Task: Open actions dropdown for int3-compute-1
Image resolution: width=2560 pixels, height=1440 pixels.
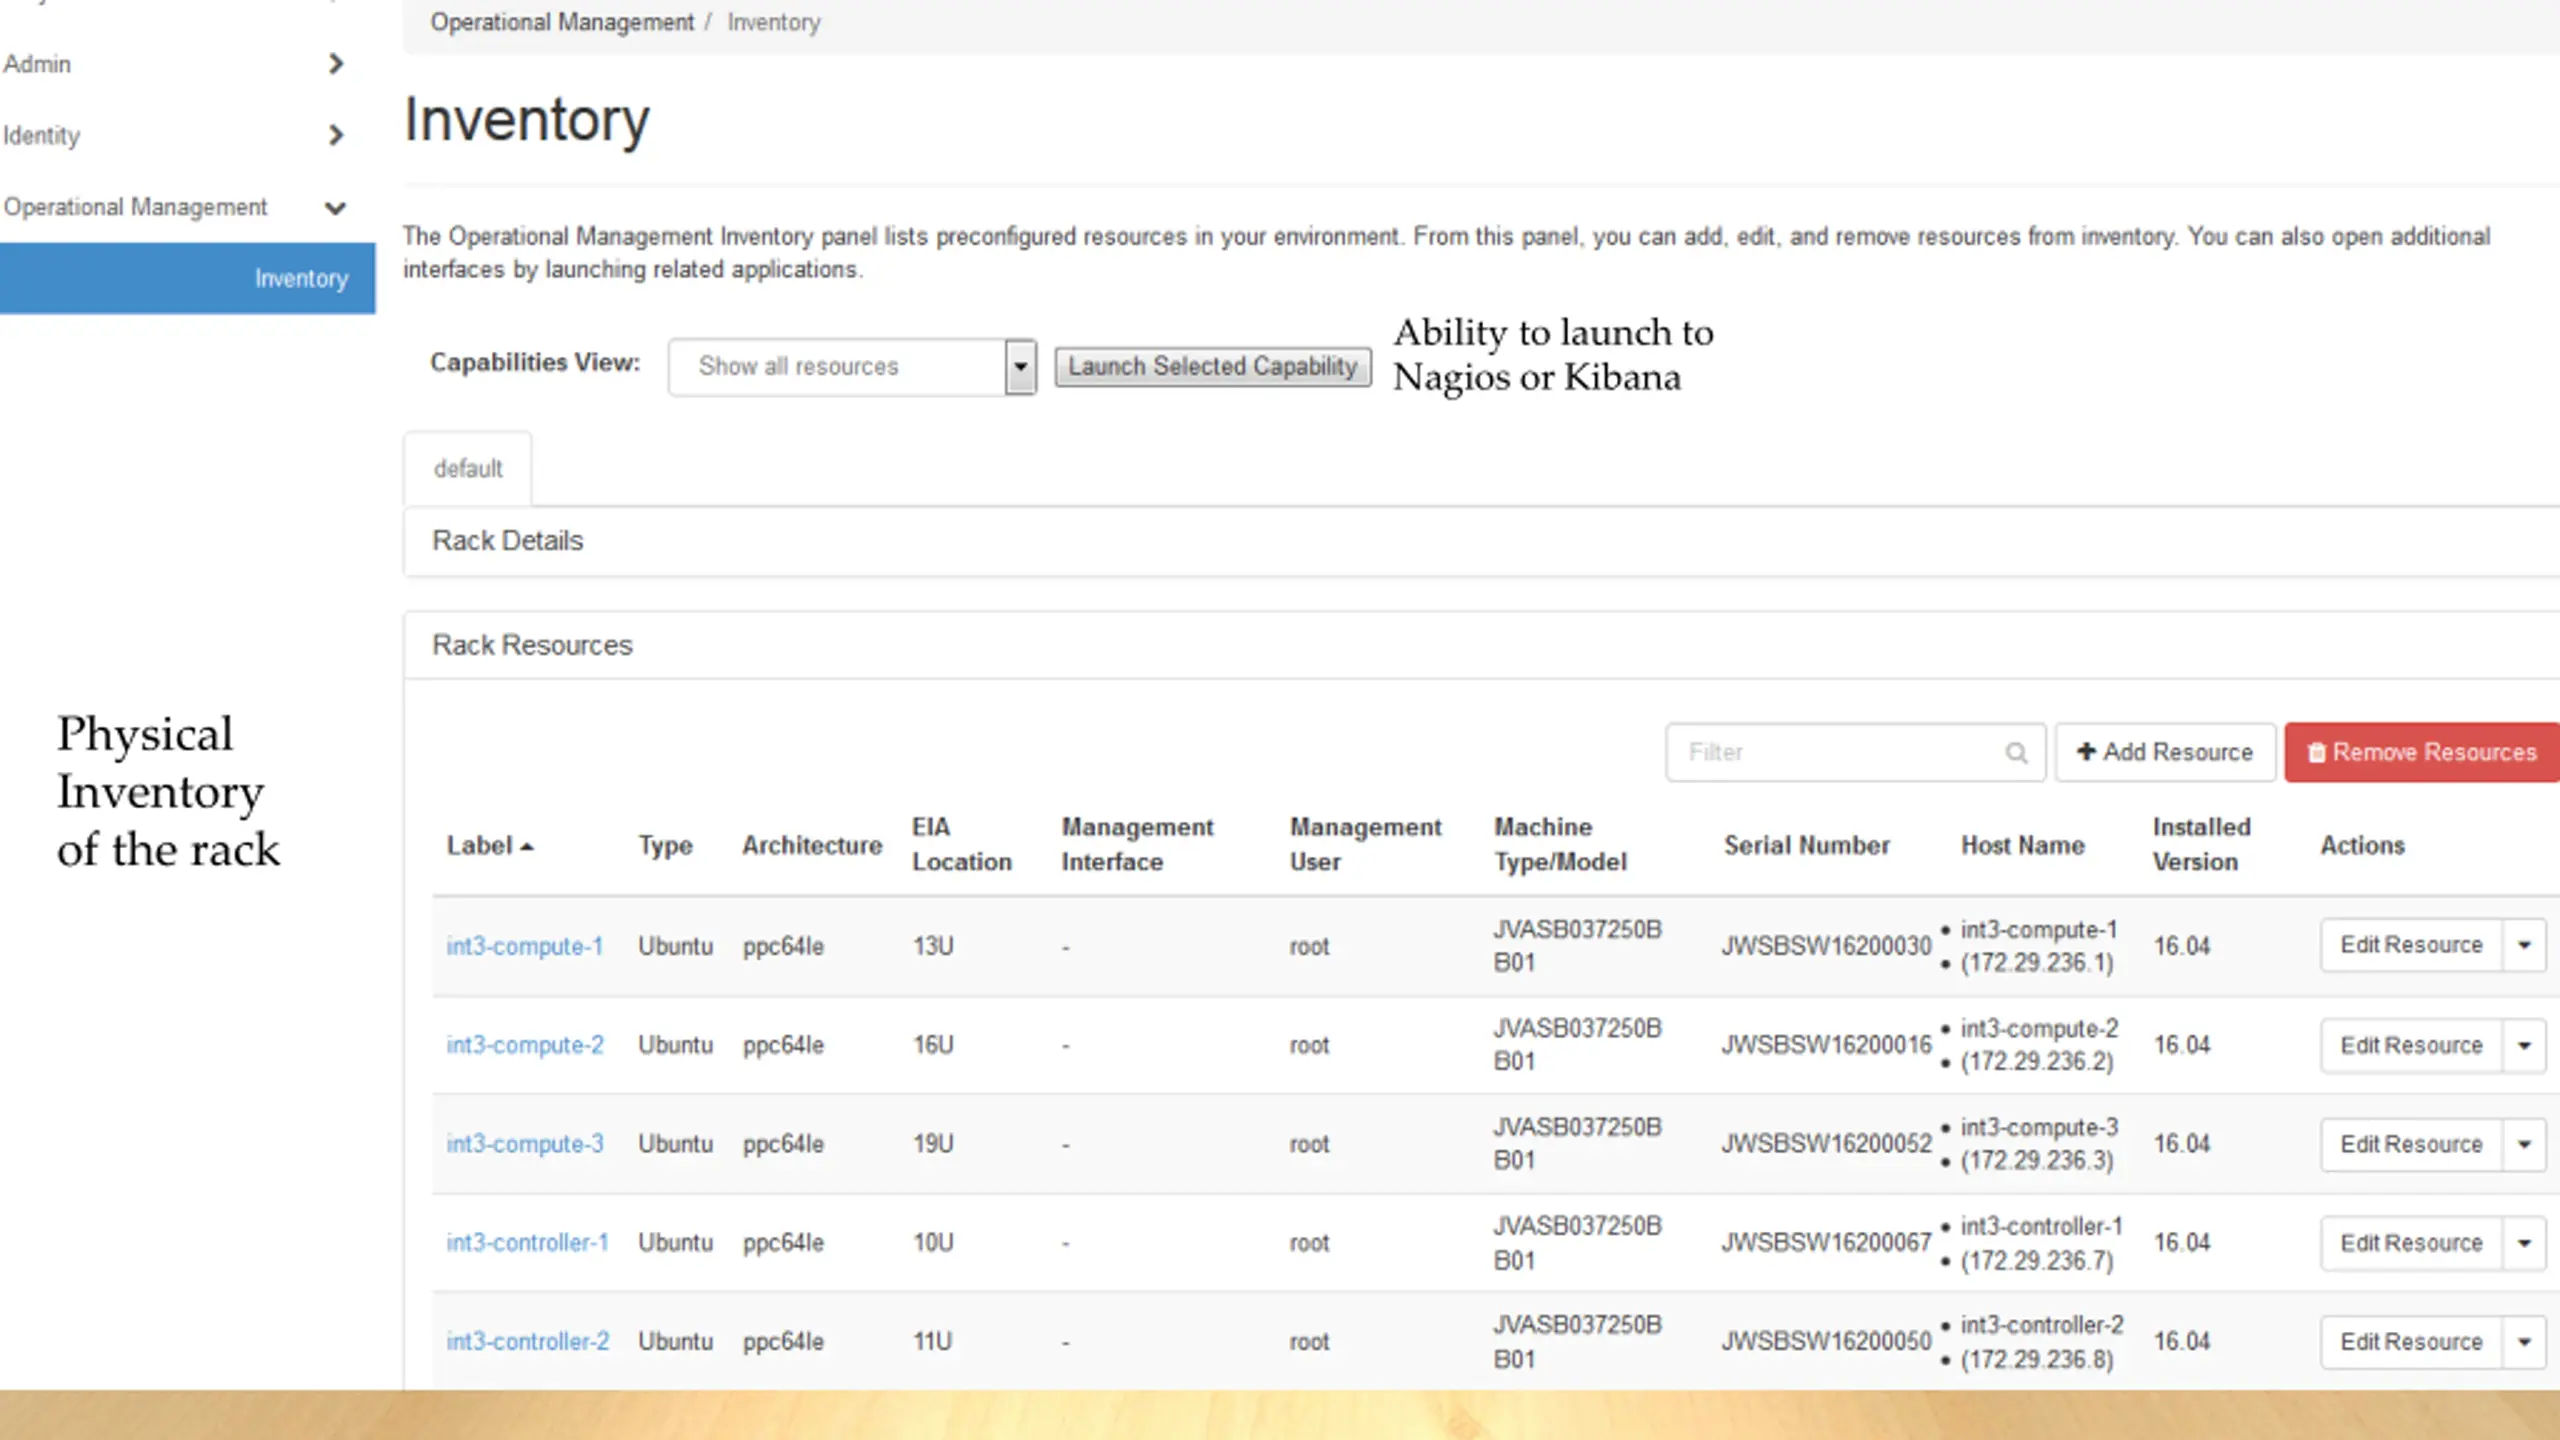Action: (x=2524, y=945)
